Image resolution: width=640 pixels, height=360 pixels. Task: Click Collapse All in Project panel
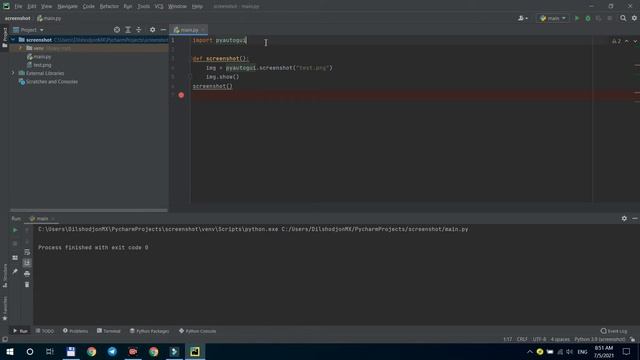[x=139, y=30]
